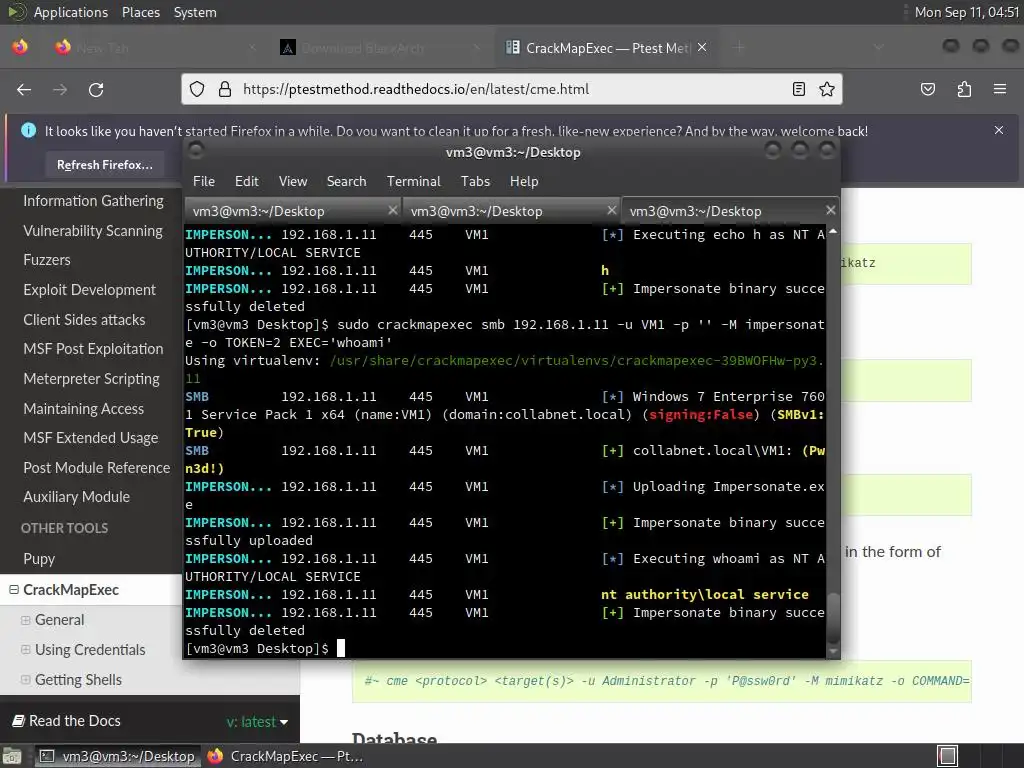The width and height of the screenshot is (1024, 768).
Task: Open the terminal Help menu
Action: point(524,182)
